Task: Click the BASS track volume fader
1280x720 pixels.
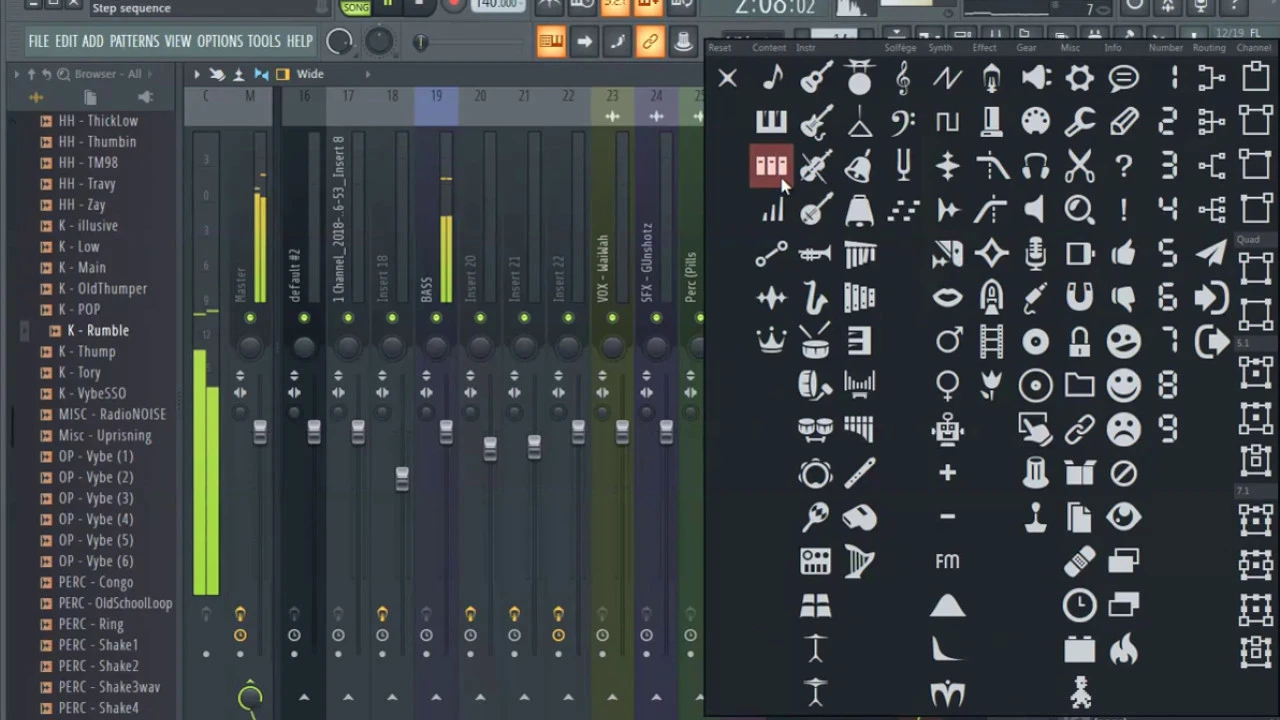Action: point(446,432)
